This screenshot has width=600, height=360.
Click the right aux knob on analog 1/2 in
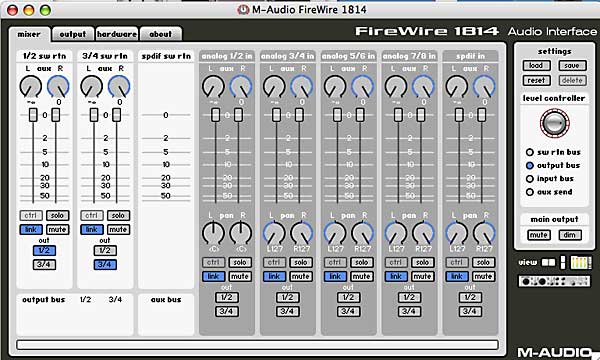[x=241, y=86]
